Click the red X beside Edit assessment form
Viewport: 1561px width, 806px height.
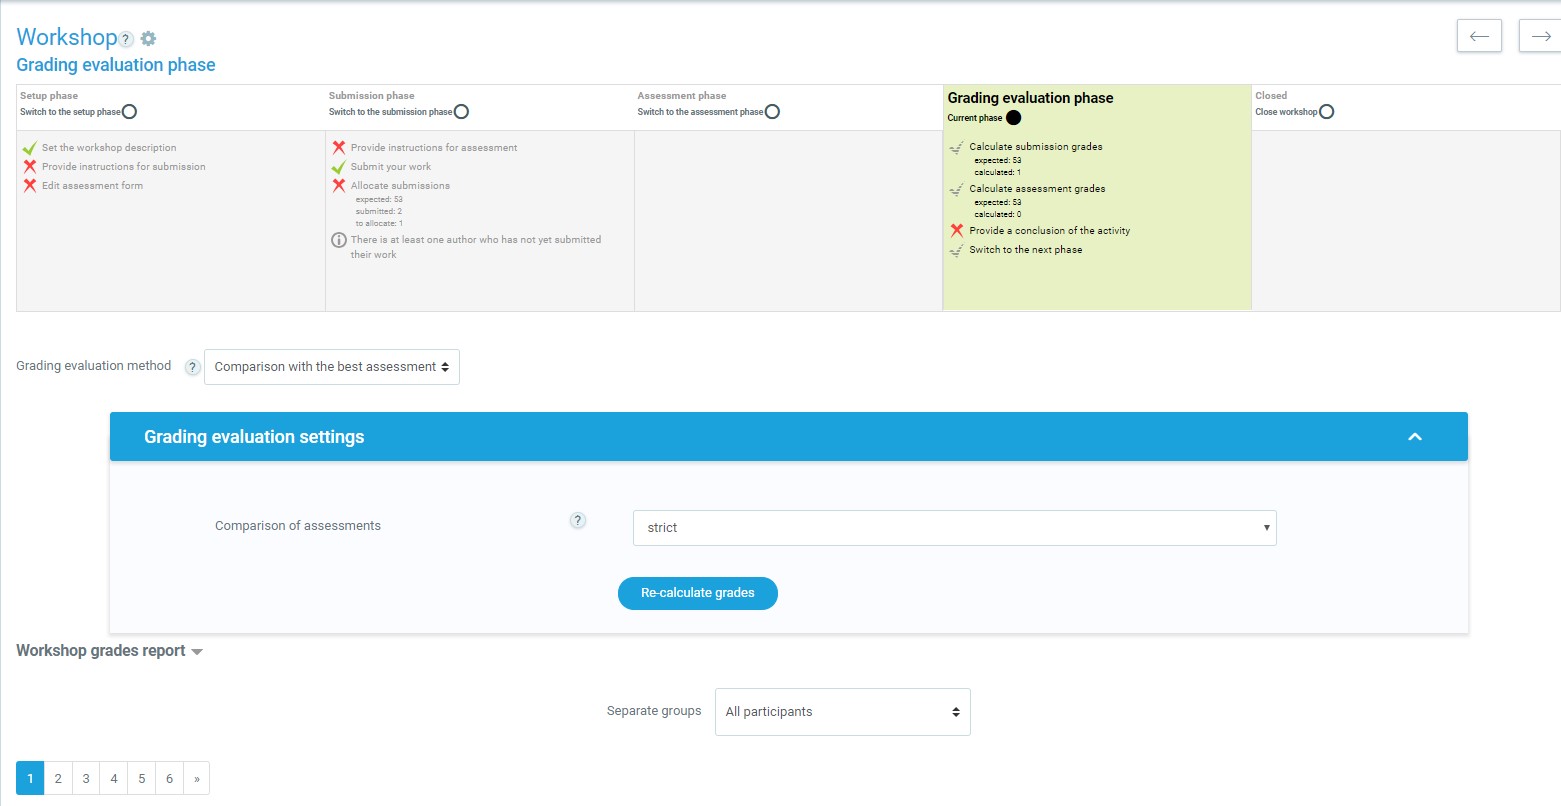point(30,186)
